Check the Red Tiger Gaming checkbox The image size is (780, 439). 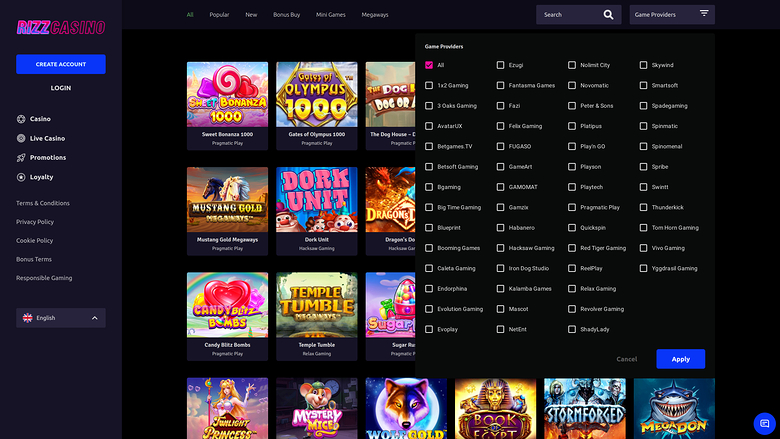click(572, 248)
